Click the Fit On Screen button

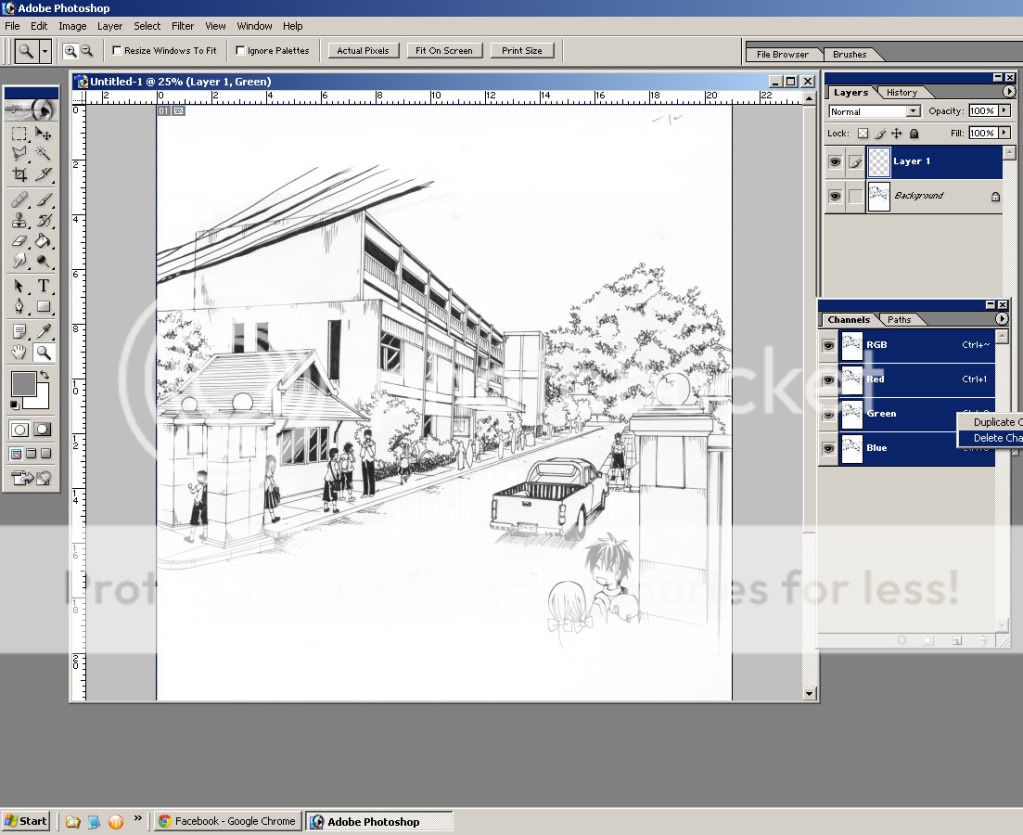pyautogui.click(x=444, y=51)
